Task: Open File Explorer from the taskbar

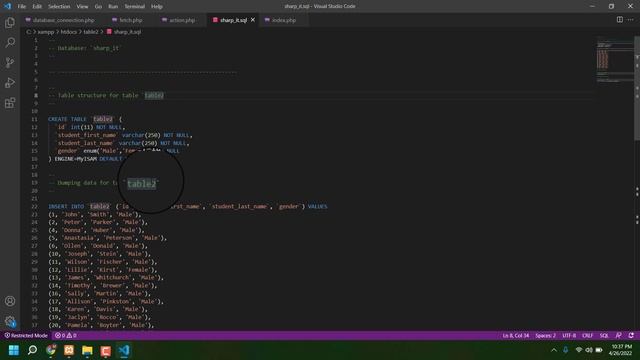Action: (87, 350)
